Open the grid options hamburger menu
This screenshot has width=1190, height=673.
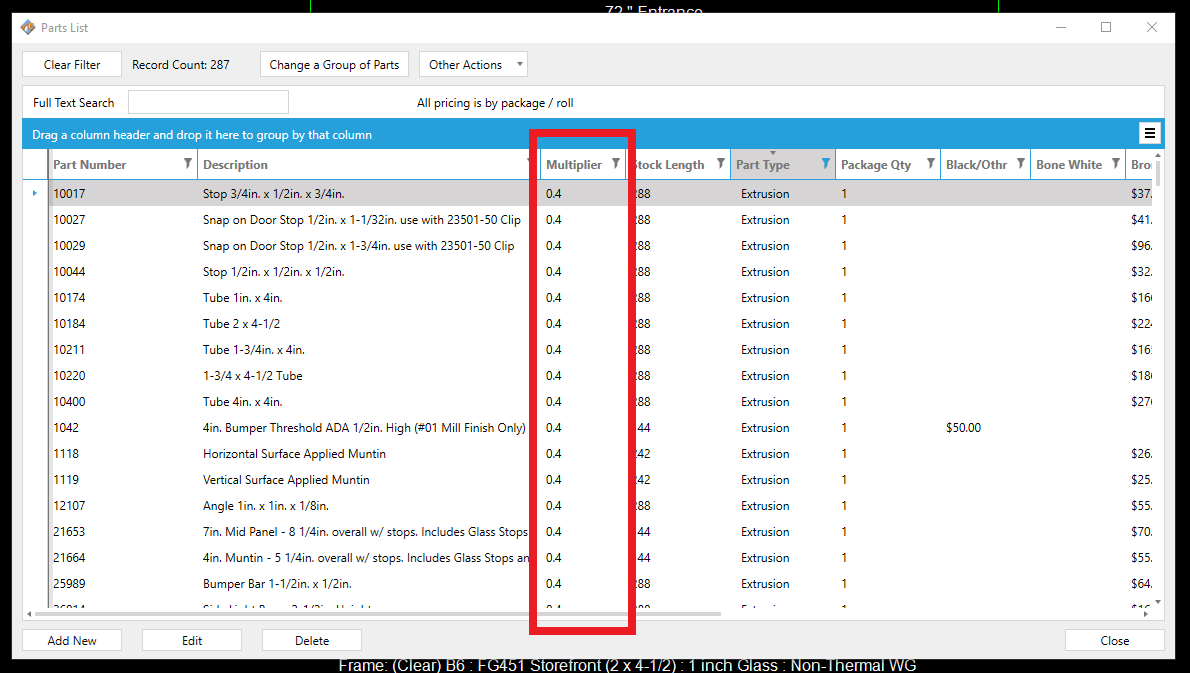pos(1150,134)
